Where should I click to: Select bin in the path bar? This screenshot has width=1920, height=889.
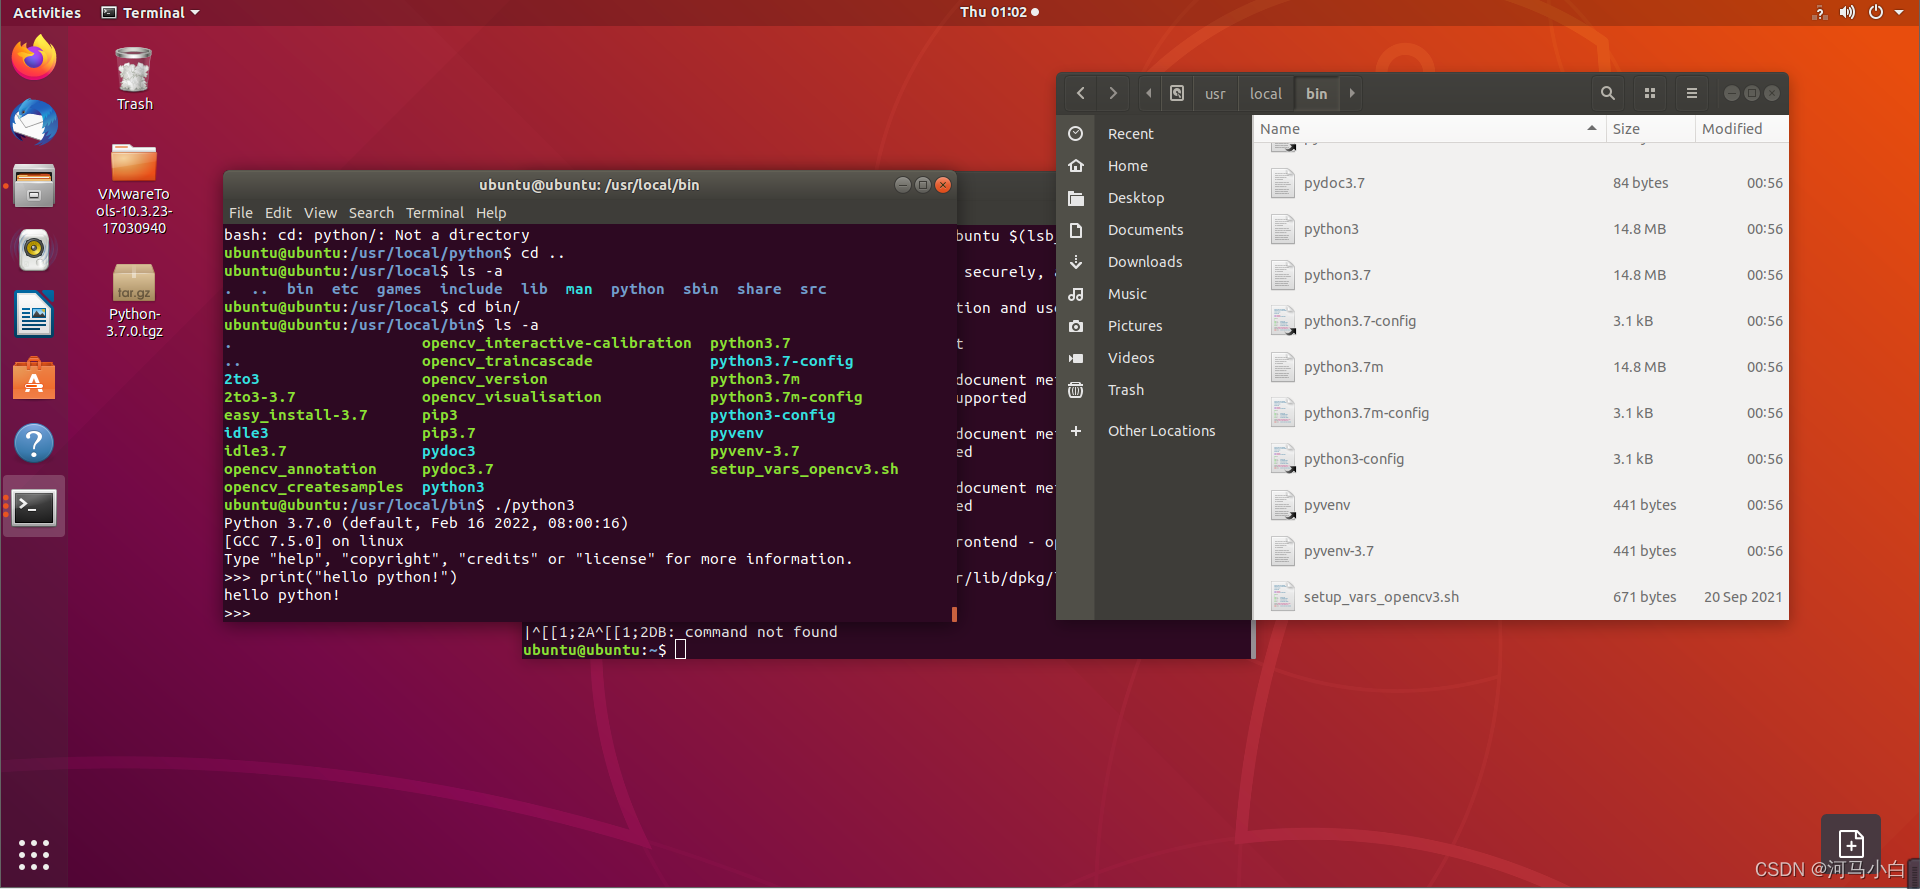click(x=1317, y=93)
